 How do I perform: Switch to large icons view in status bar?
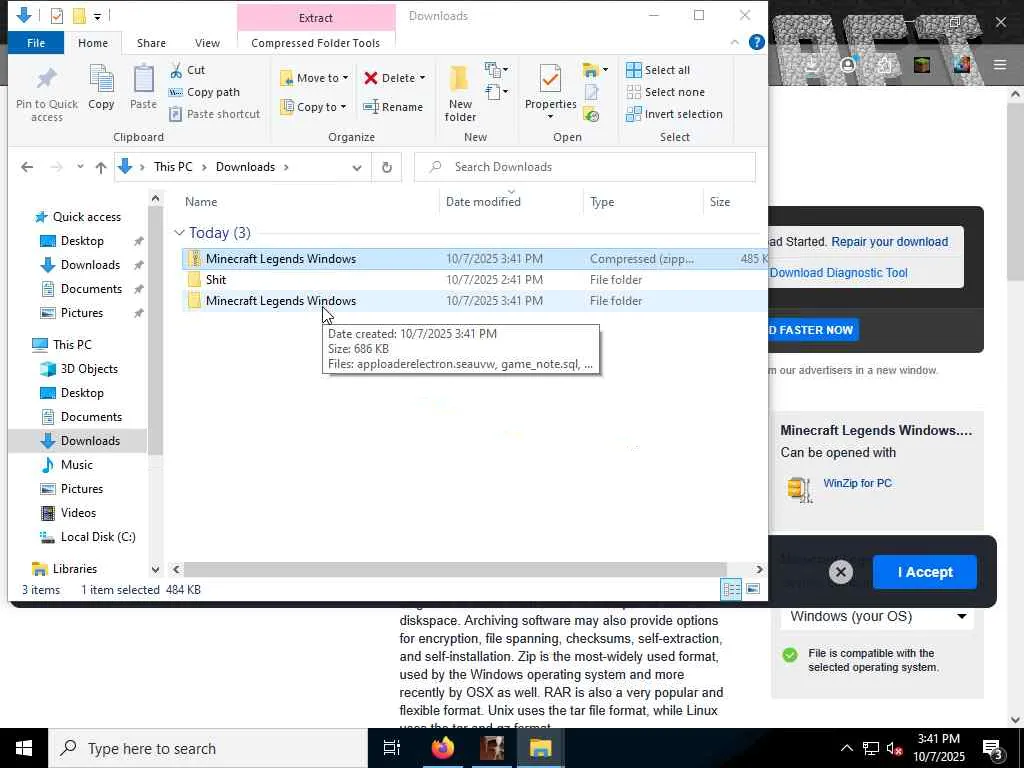pyautogui.click(x=753, y=590)
